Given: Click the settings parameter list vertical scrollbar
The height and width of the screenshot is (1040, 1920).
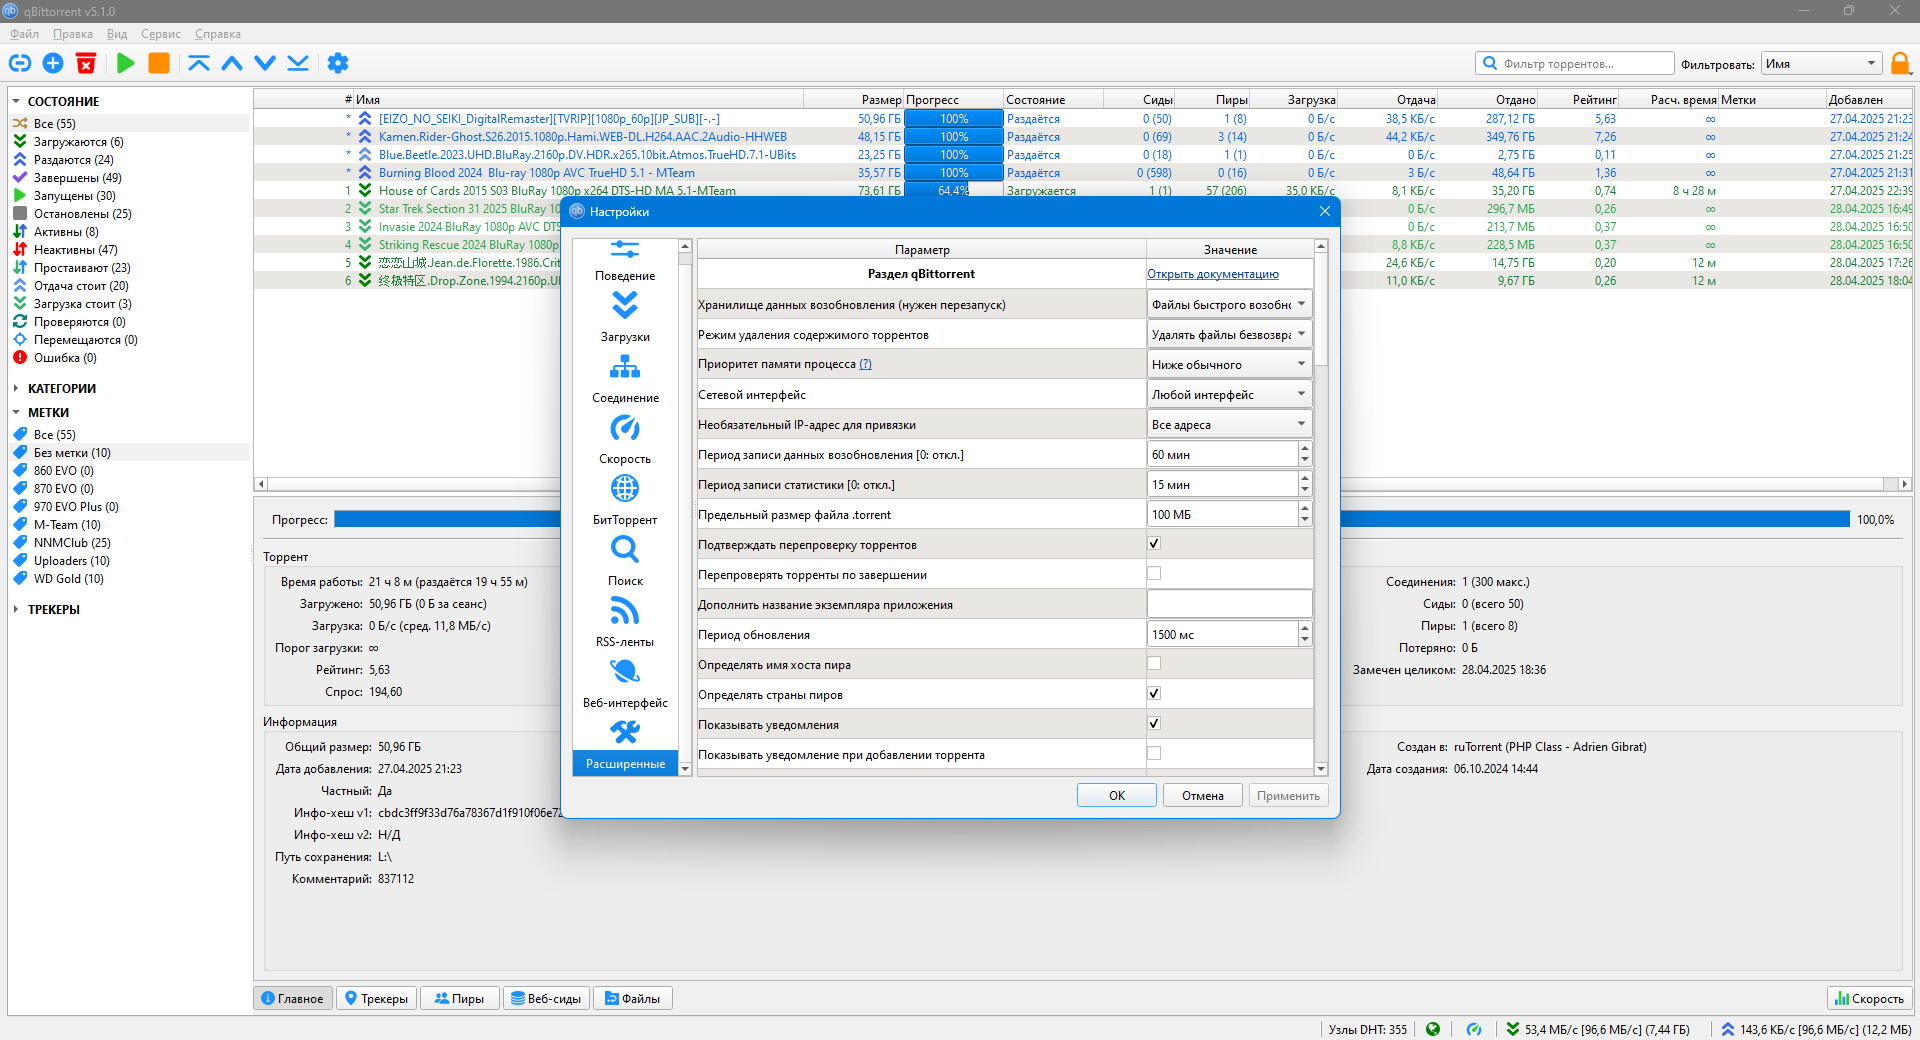Looking at the screenshot, I should pos(1321,508).
